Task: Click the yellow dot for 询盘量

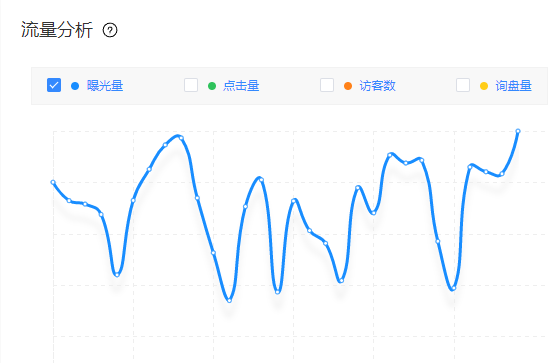Action: pos(484,86)
